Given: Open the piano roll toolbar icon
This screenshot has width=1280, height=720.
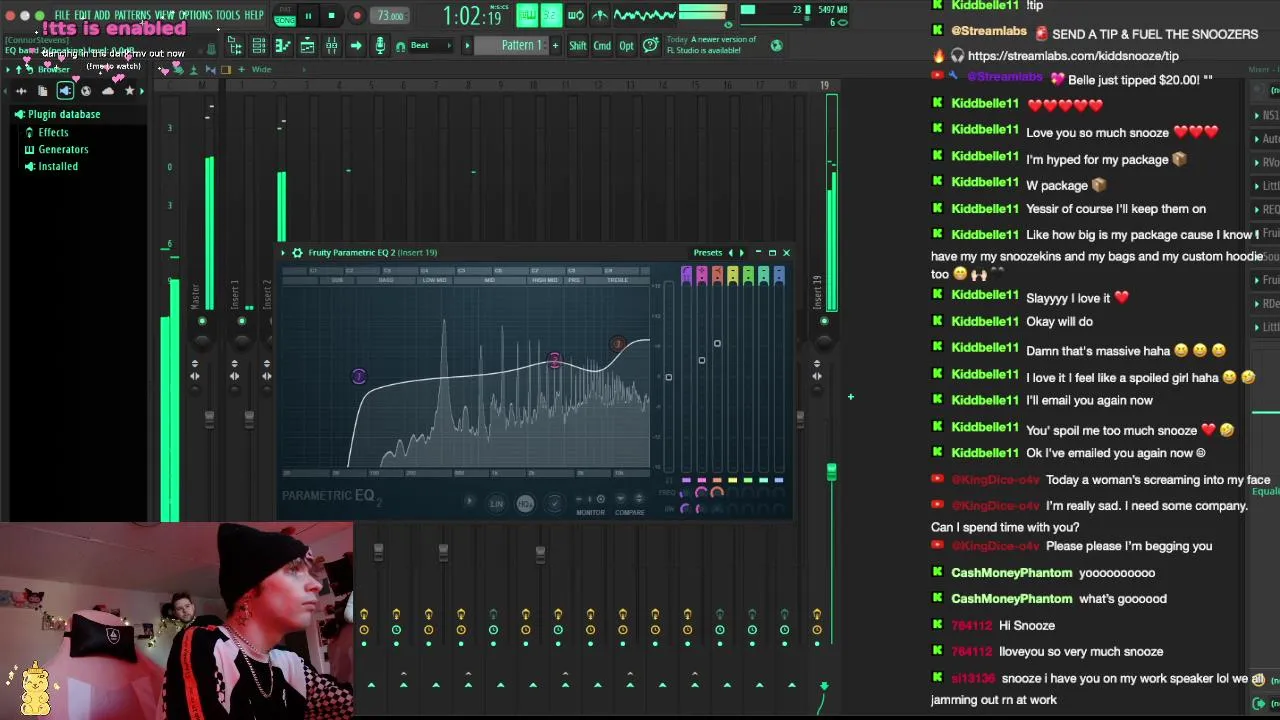Looking at the screenshot, I should click(x=283, y=46).
